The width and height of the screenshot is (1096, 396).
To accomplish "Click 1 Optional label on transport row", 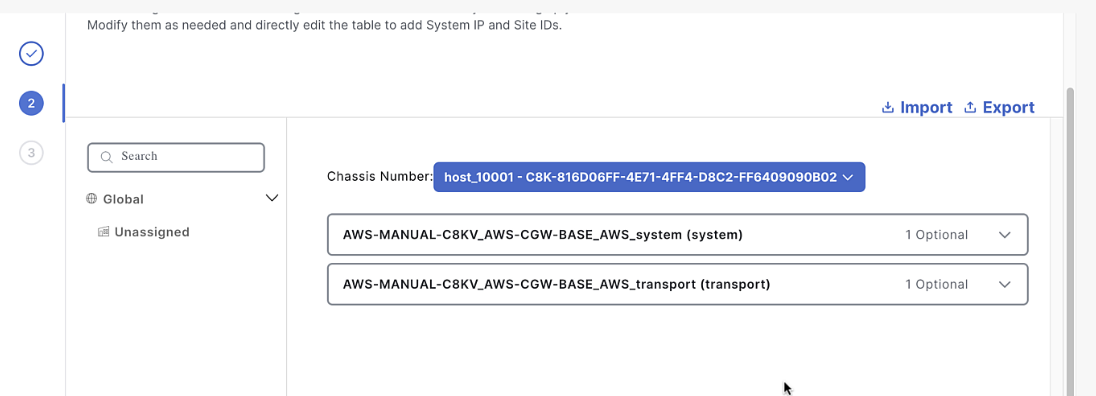I will pos(937,284).
